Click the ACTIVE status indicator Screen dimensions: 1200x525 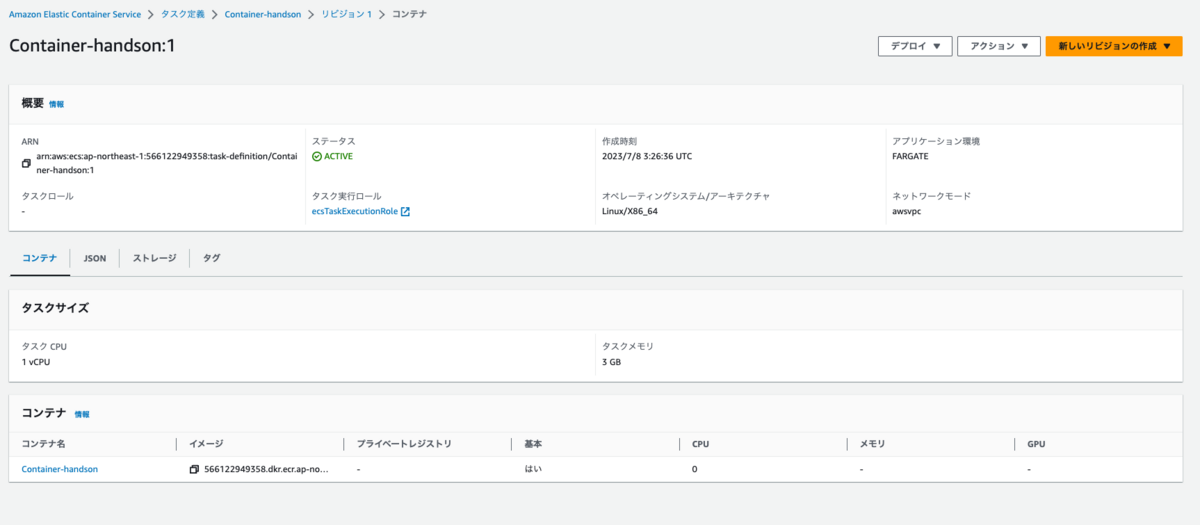[x=332, y=157]
